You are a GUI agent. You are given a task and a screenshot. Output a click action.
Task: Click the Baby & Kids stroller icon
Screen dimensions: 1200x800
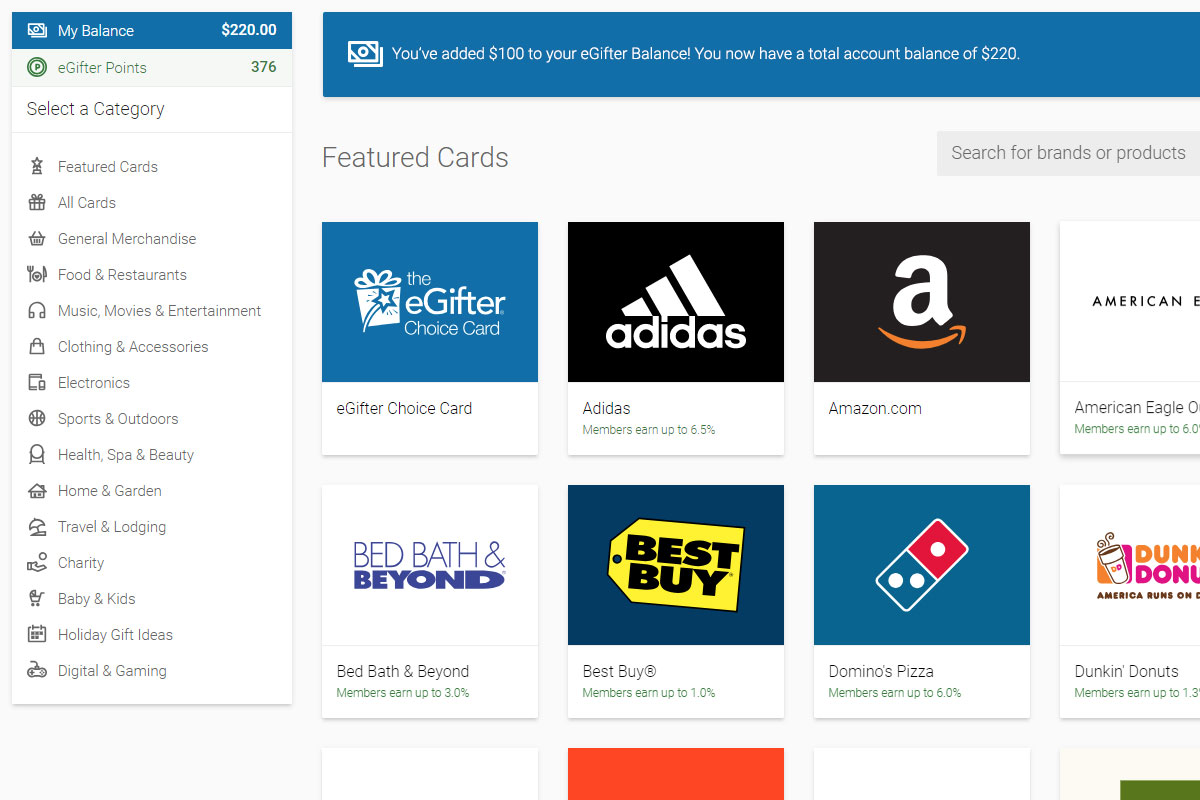pyautogui.click(x=37, y=598)
